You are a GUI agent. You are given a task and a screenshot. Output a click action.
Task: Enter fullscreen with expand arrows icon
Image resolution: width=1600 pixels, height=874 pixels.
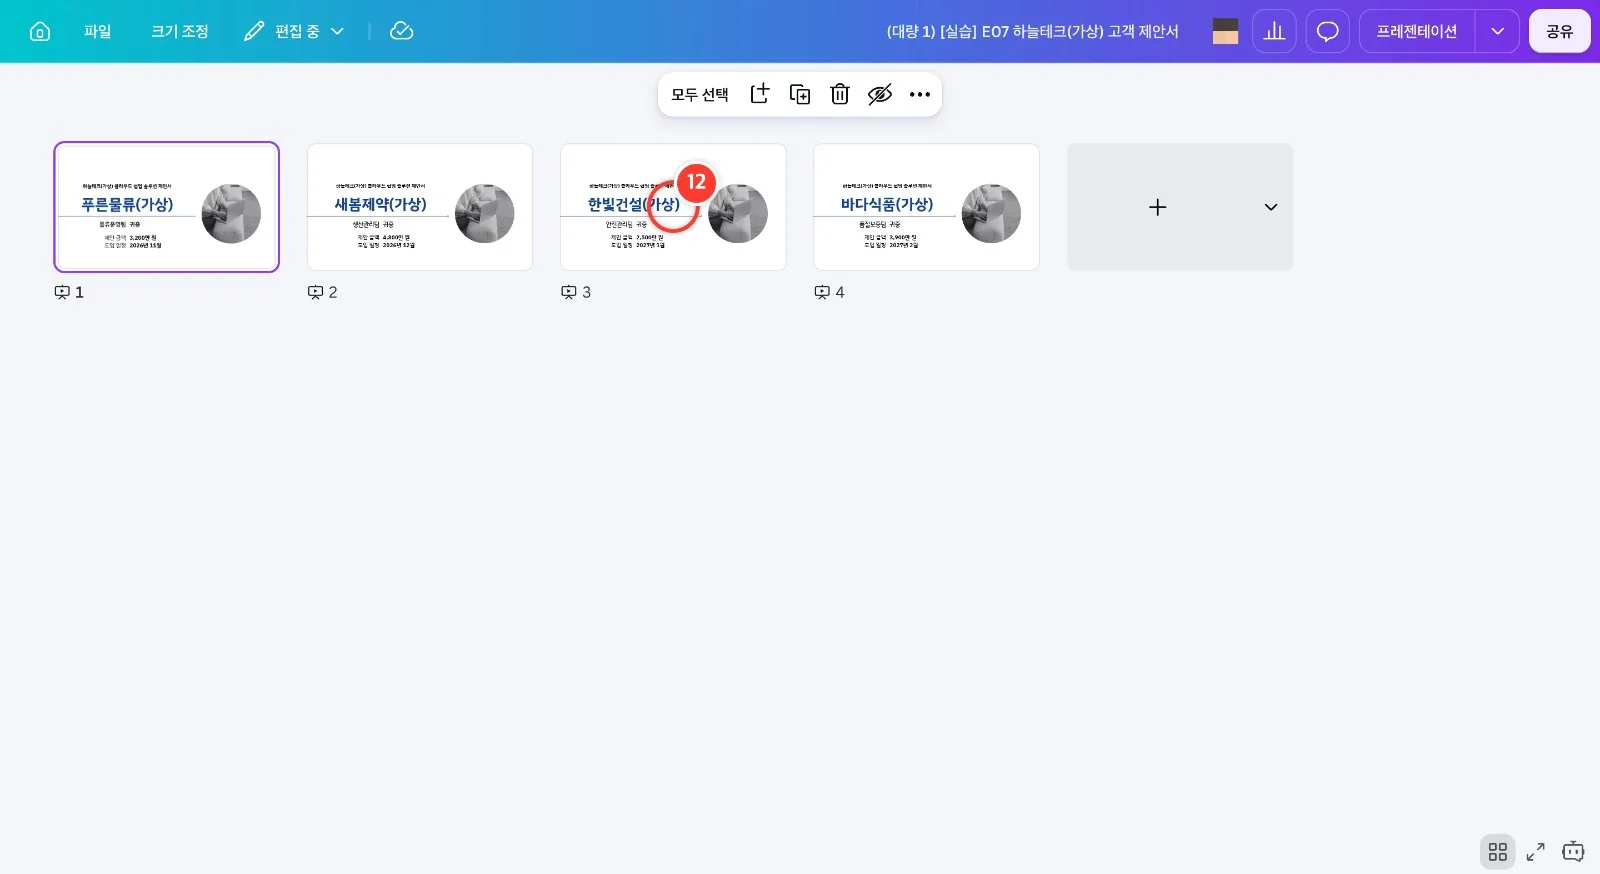tap(1535, 851)
